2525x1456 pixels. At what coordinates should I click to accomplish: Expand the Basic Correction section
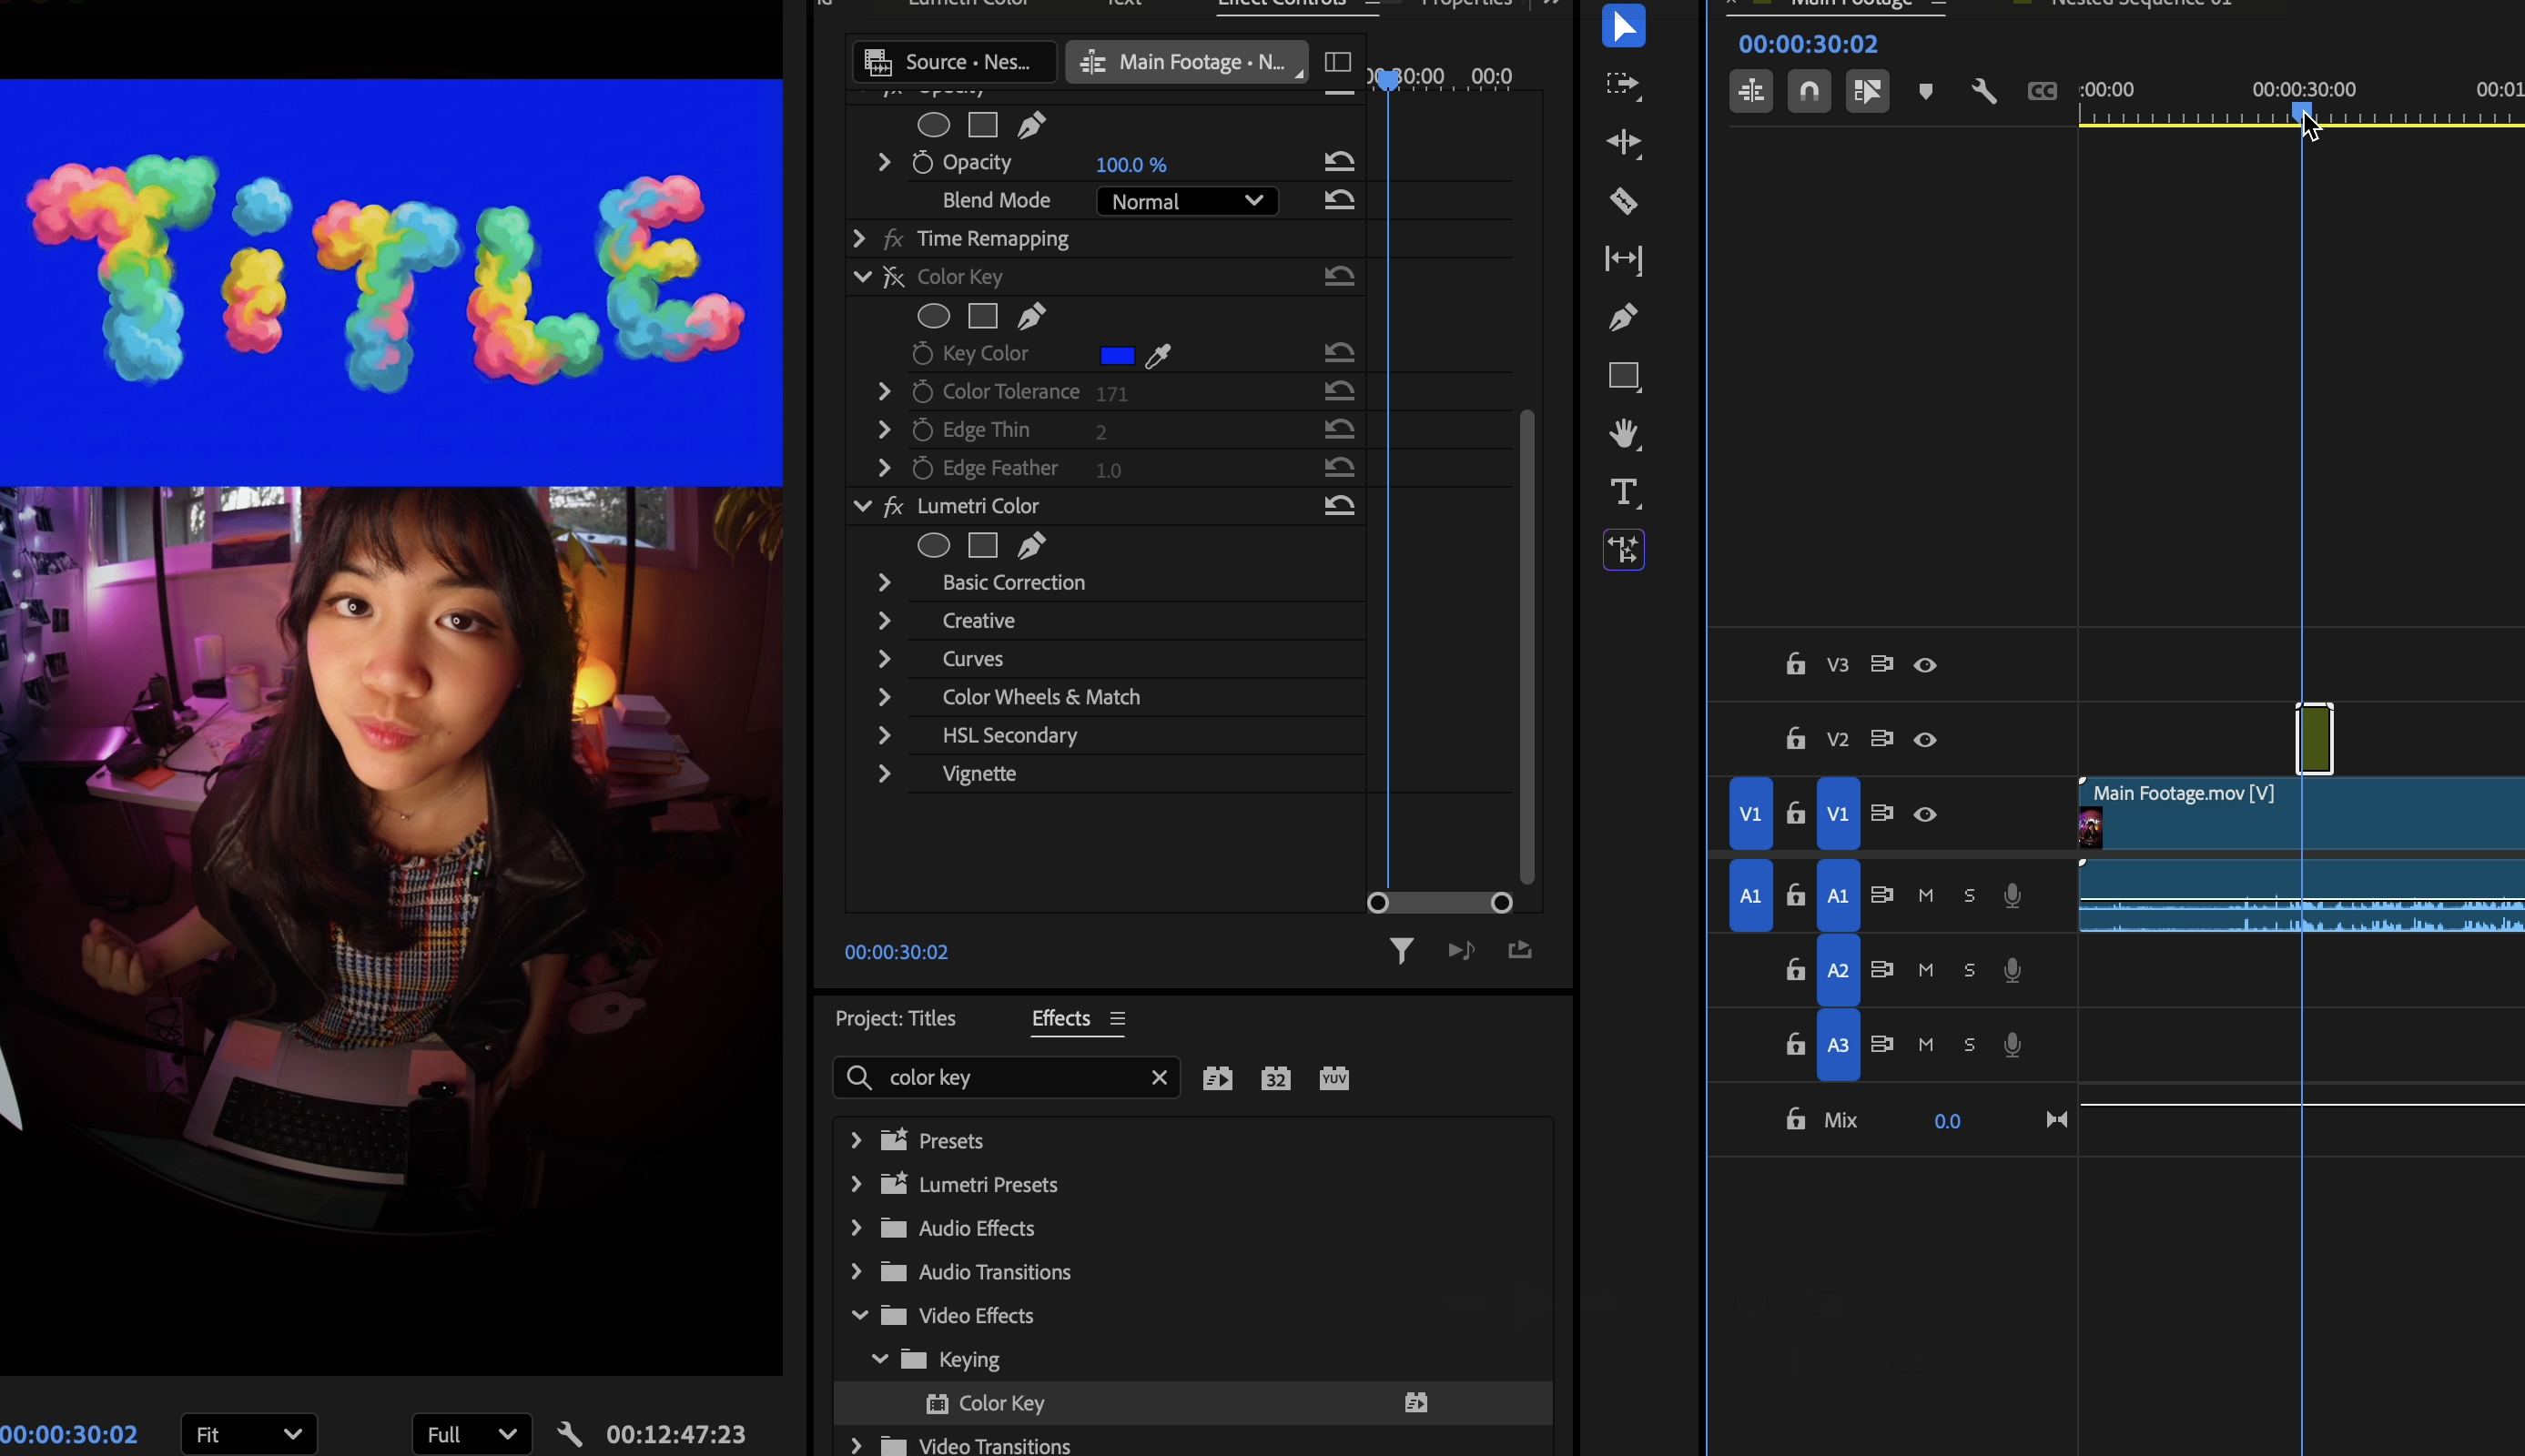pos(883,582)
